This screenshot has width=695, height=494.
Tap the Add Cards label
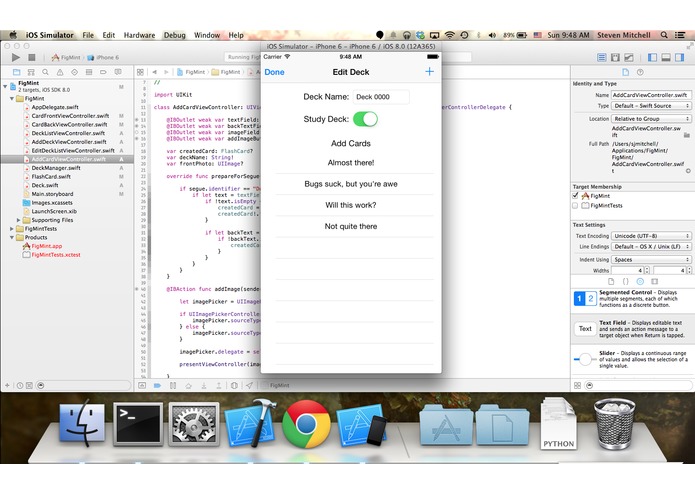point(351,143)
